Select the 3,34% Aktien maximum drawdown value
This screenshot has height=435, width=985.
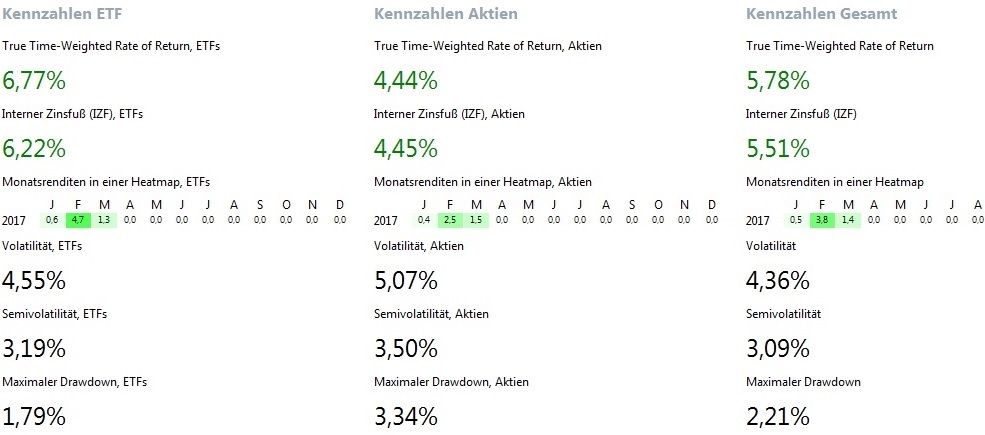click(406, 416)
